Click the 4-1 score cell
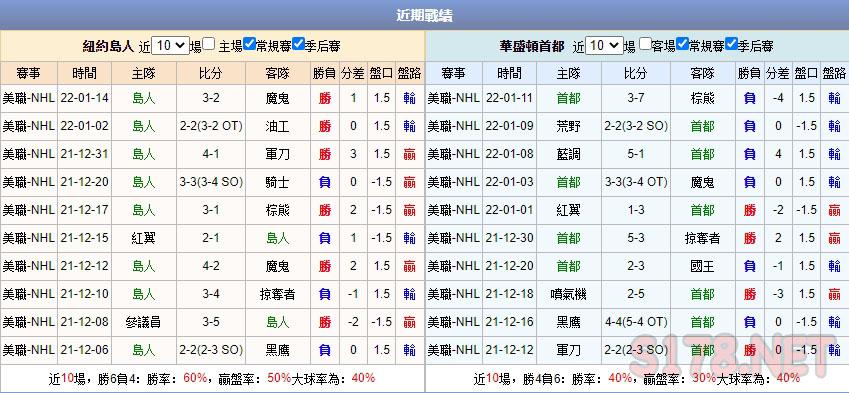Screen dimensions: 849x393 pos(211,154)
